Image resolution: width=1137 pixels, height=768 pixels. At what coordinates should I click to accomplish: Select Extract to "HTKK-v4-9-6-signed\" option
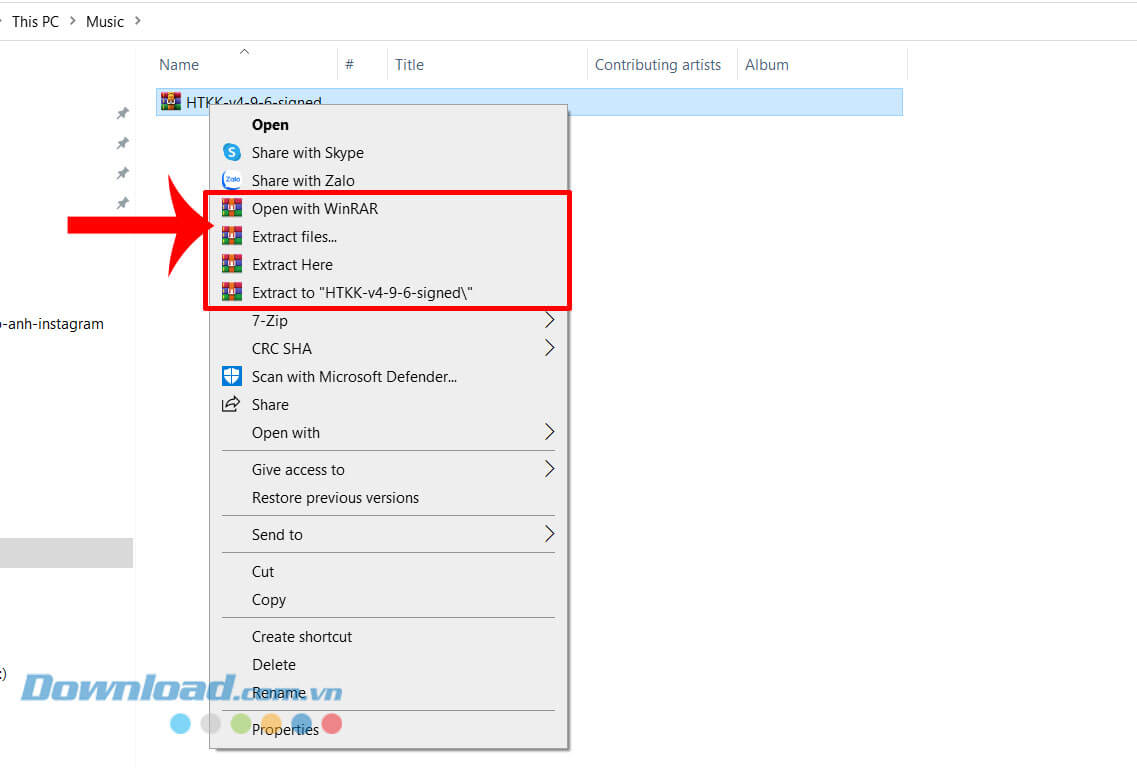click(x=362, y=293)
